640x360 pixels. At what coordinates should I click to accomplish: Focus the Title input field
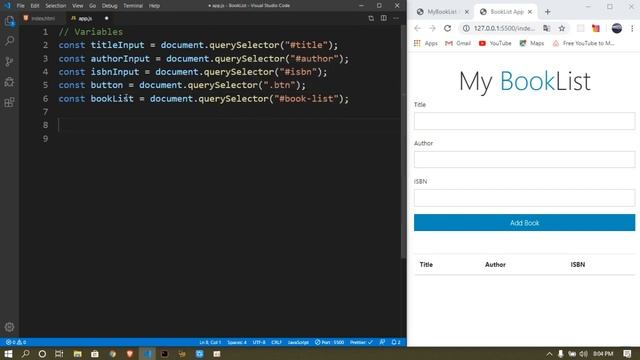pyautogui.click(x=524, y=121)
